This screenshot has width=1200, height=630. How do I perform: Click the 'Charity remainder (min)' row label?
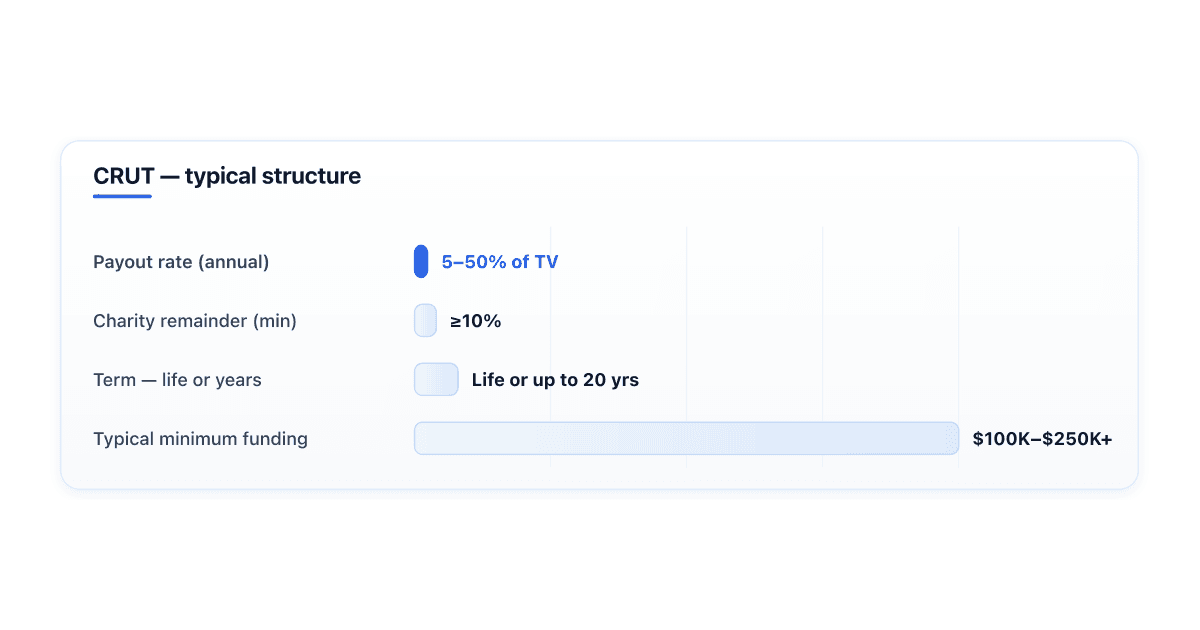195,321
